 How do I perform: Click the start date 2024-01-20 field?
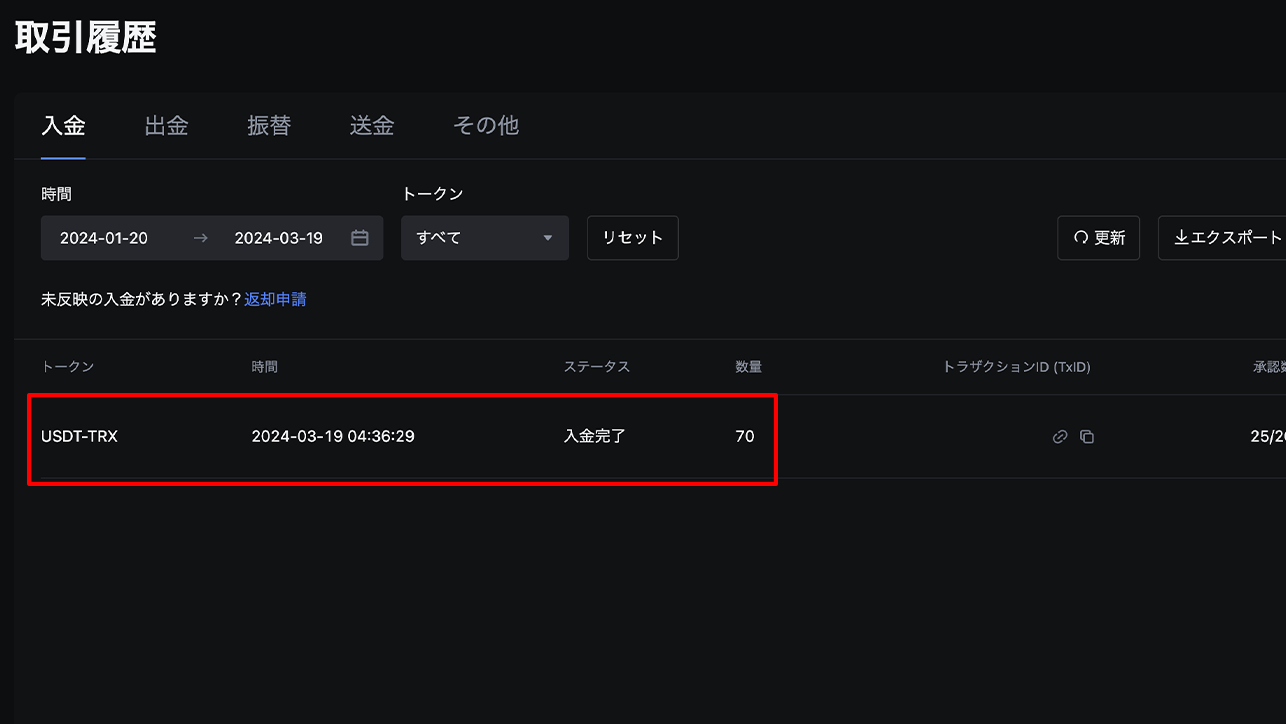(104, 238)
